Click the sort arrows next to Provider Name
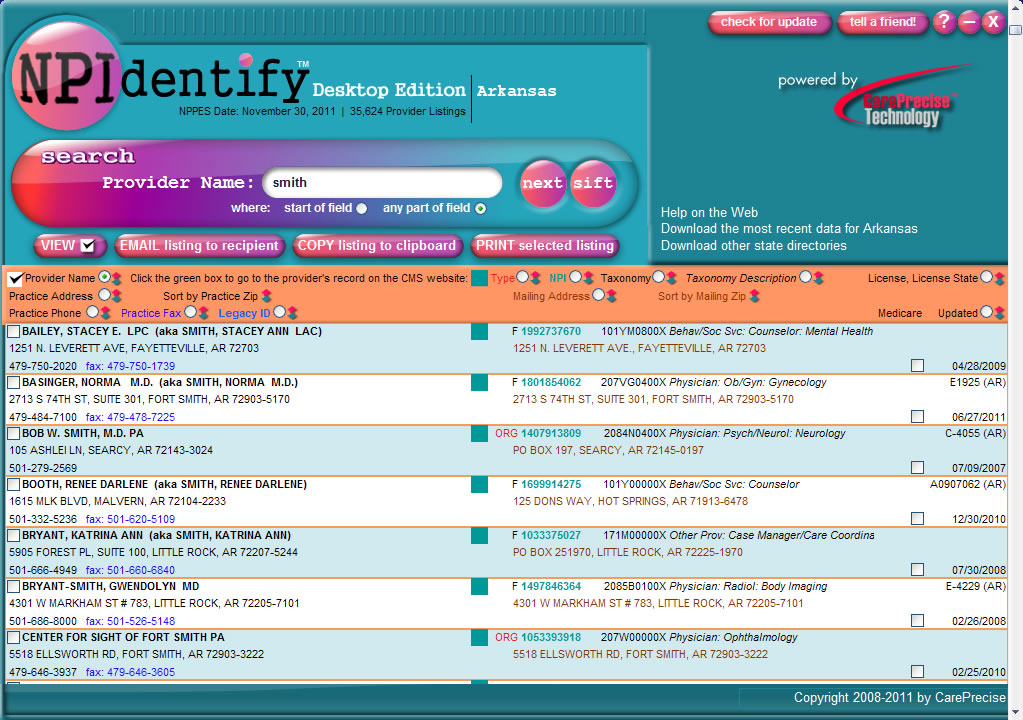This screenshot has height=720, width=1023. click(x=117, y=278)
